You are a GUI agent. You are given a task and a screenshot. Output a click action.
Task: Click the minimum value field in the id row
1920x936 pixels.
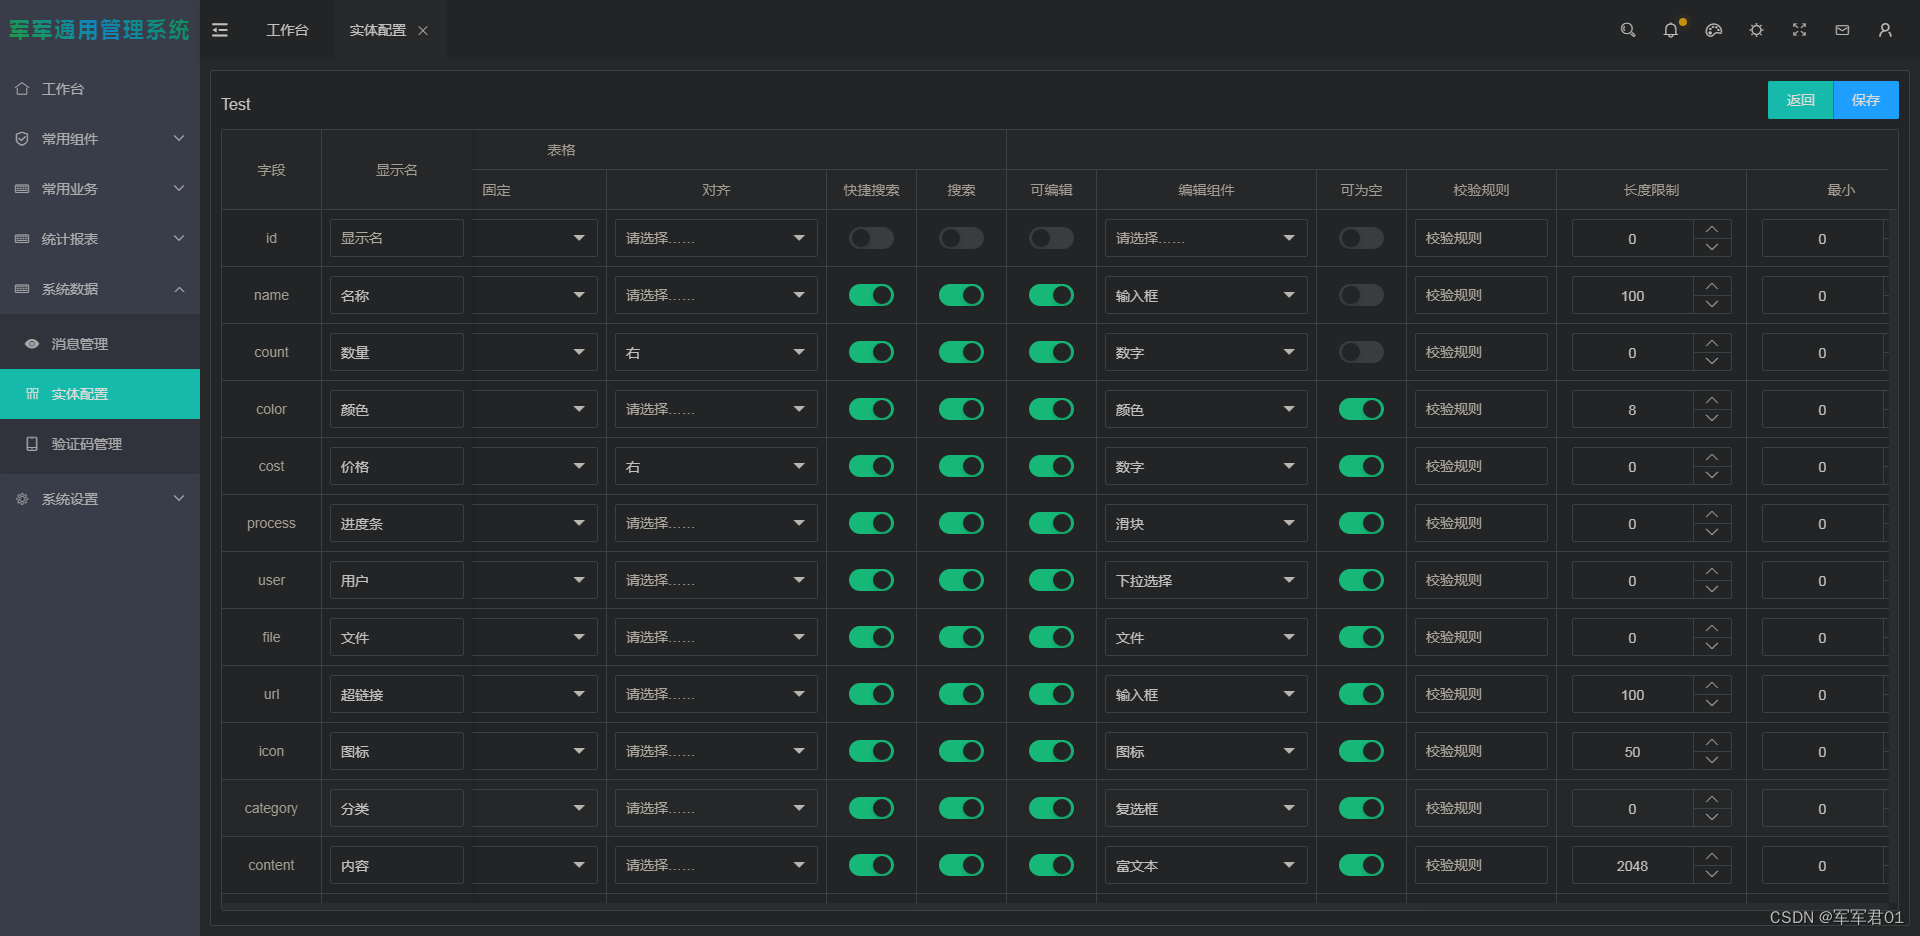pos(1822,238)
